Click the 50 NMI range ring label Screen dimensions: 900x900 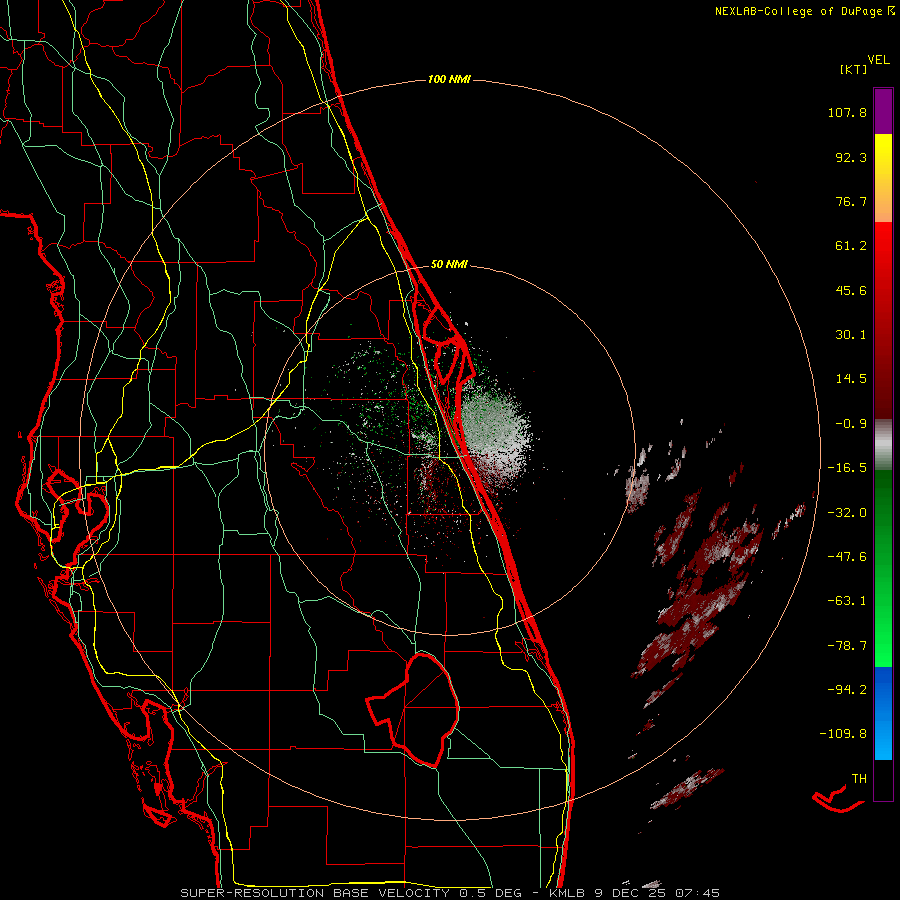coord(449,264)
